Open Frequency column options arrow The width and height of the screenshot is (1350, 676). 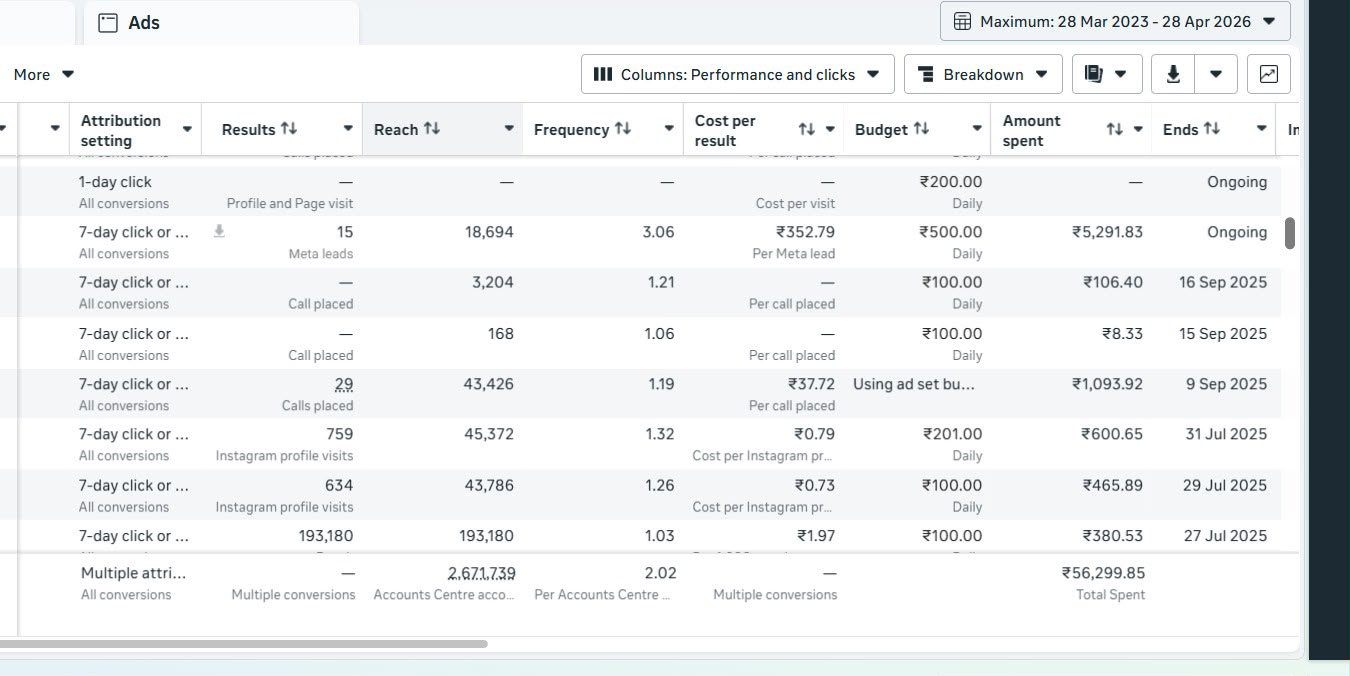(669, 129)
